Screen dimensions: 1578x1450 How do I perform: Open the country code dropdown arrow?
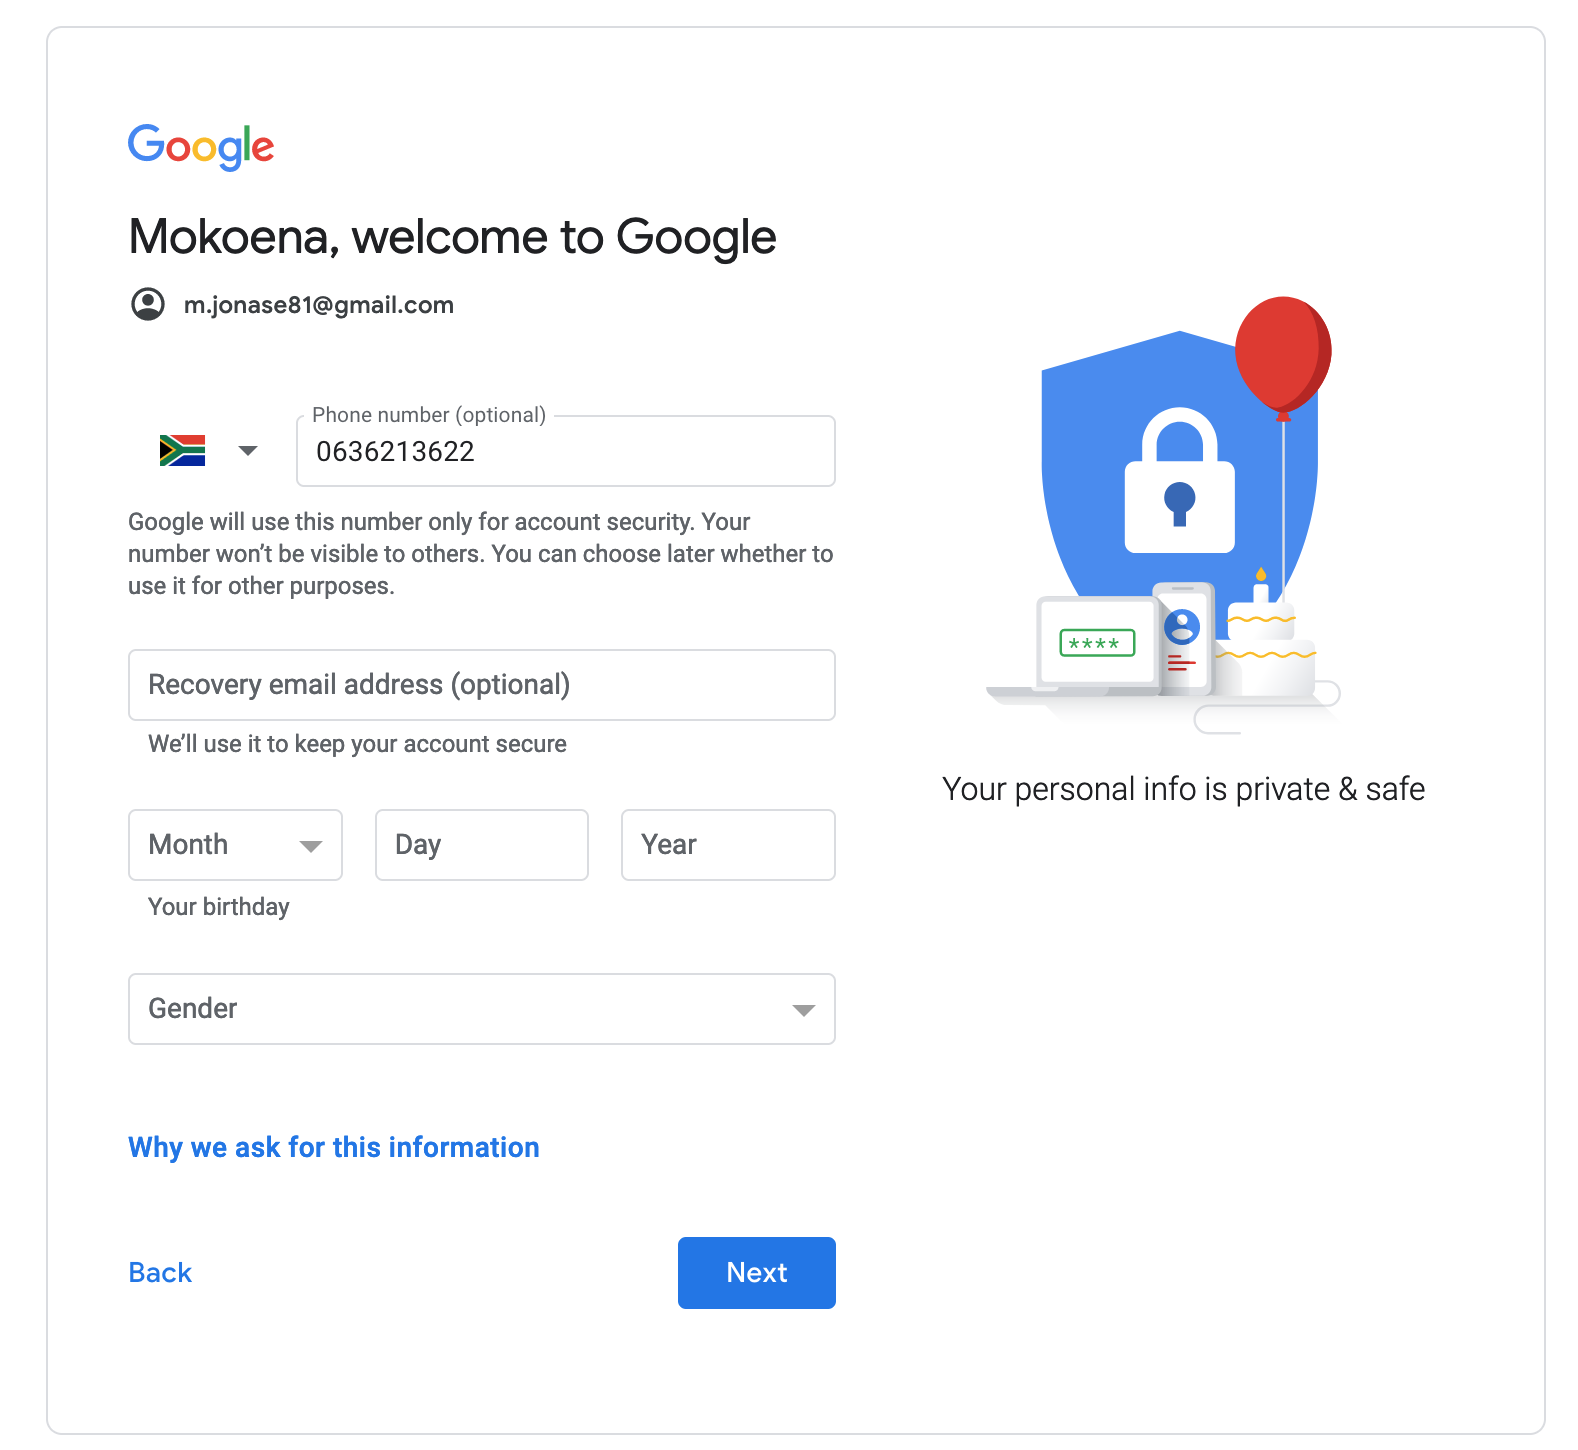(x=248, y=451)
